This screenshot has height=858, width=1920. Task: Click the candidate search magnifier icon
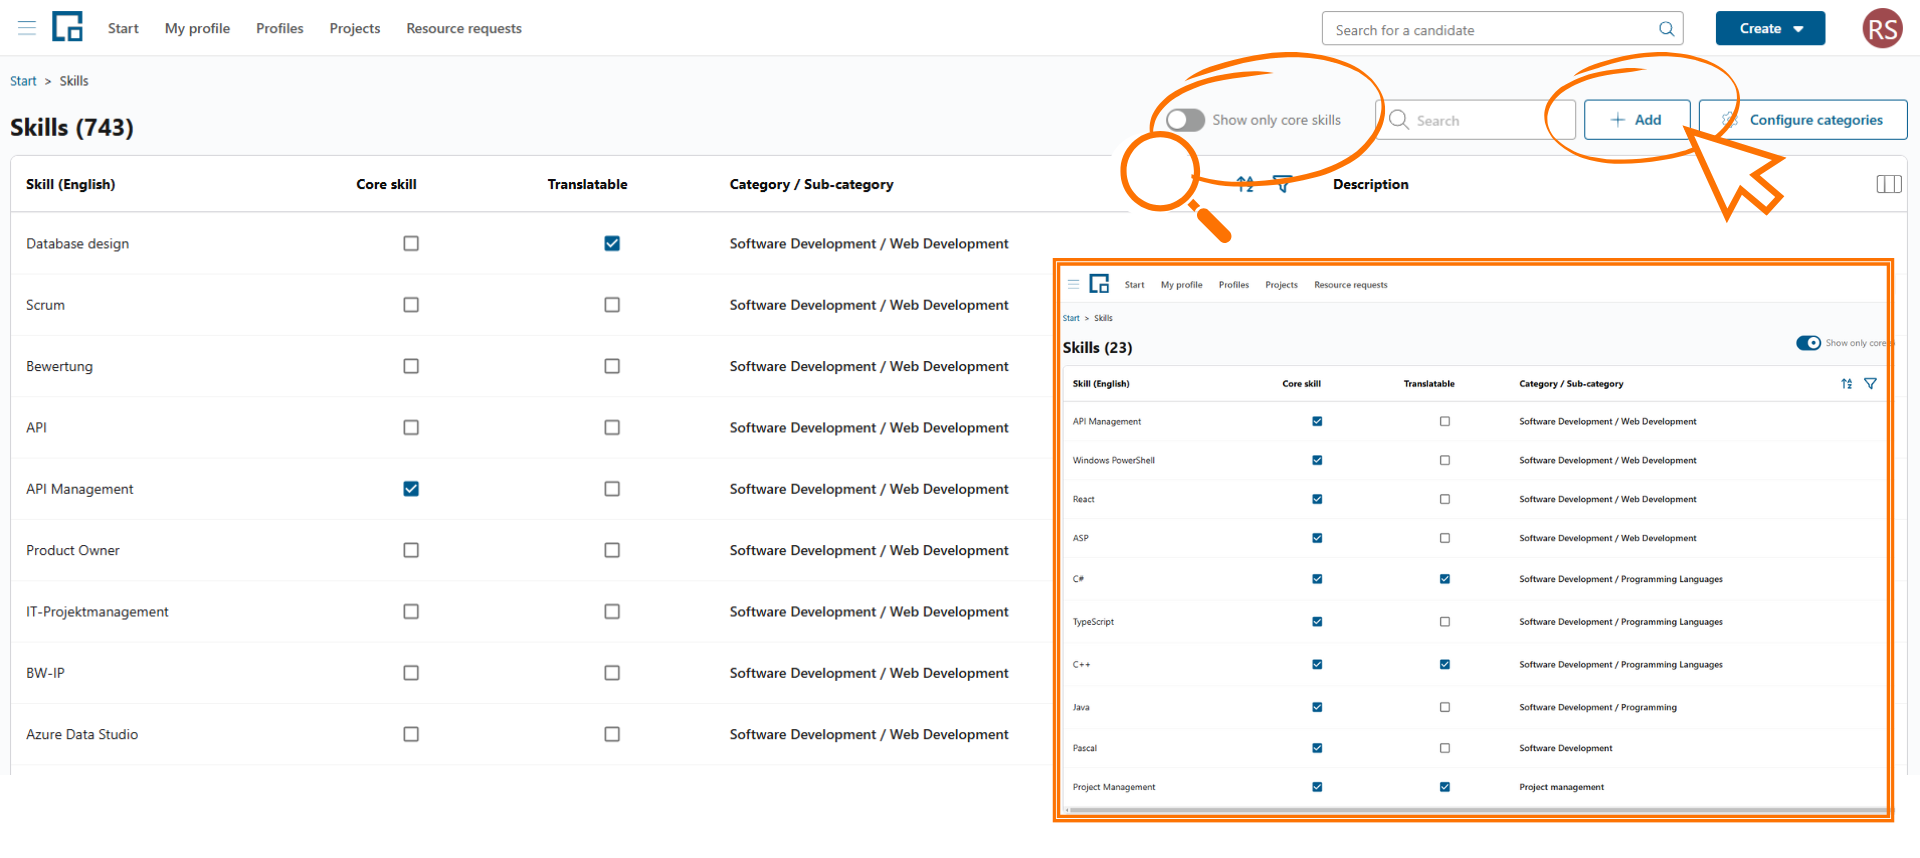[1666, 29]
